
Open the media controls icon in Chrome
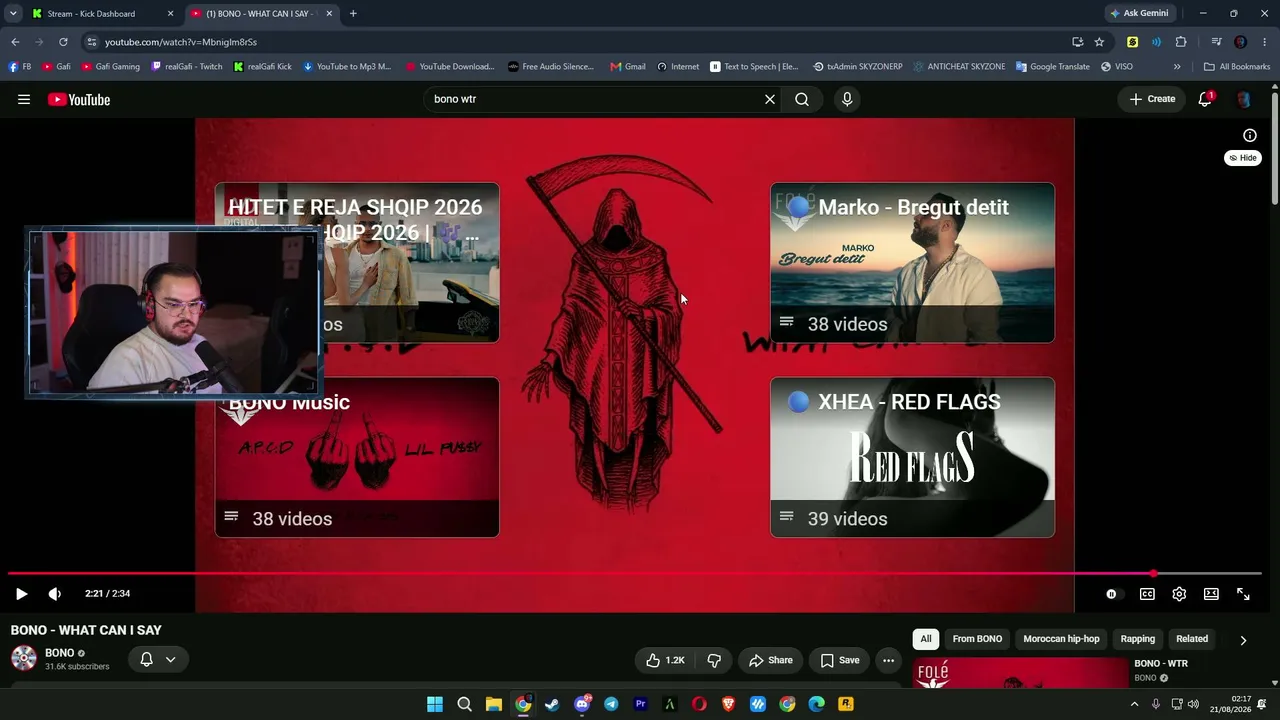pos(1216,42)
